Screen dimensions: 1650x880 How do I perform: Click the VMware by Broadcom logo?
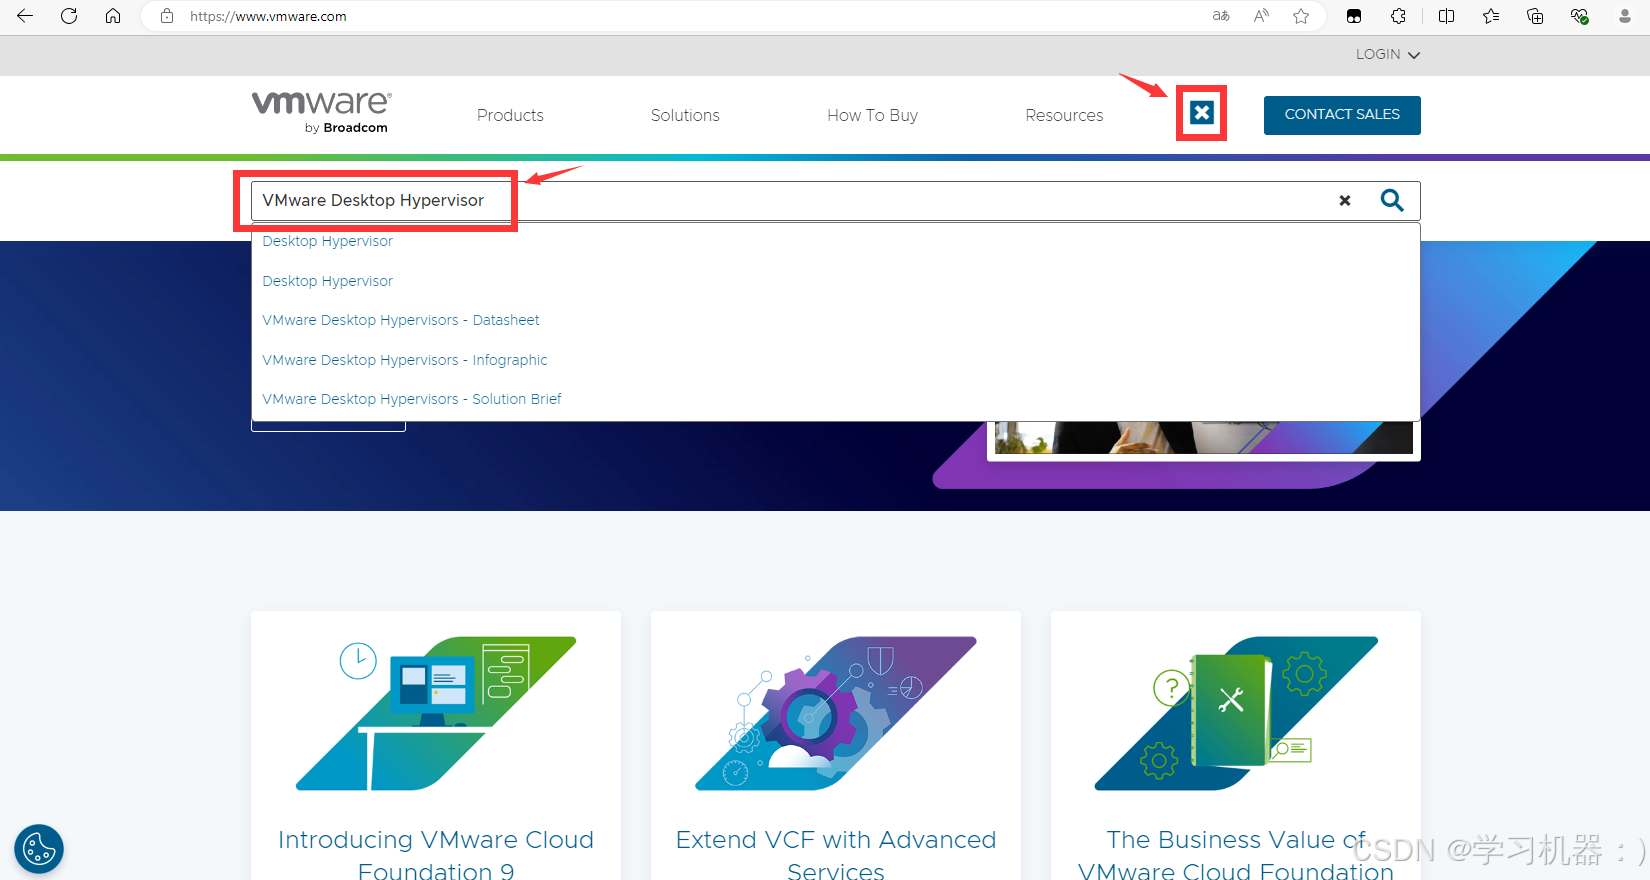(x=321, y=112)
